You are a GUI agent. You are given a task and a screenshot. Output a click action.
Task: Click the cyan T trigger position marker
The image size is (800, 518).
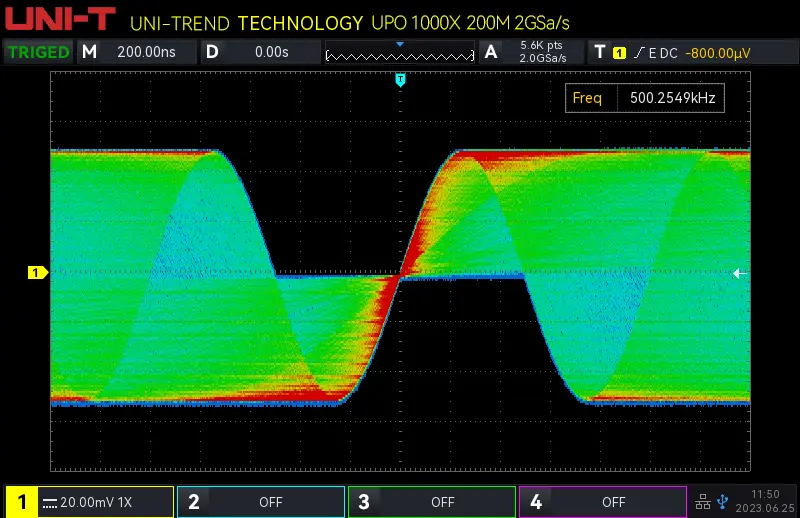click(x=400, y=79)
